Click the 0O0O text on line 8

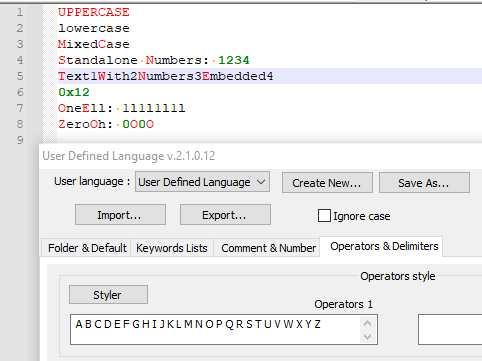138,124
